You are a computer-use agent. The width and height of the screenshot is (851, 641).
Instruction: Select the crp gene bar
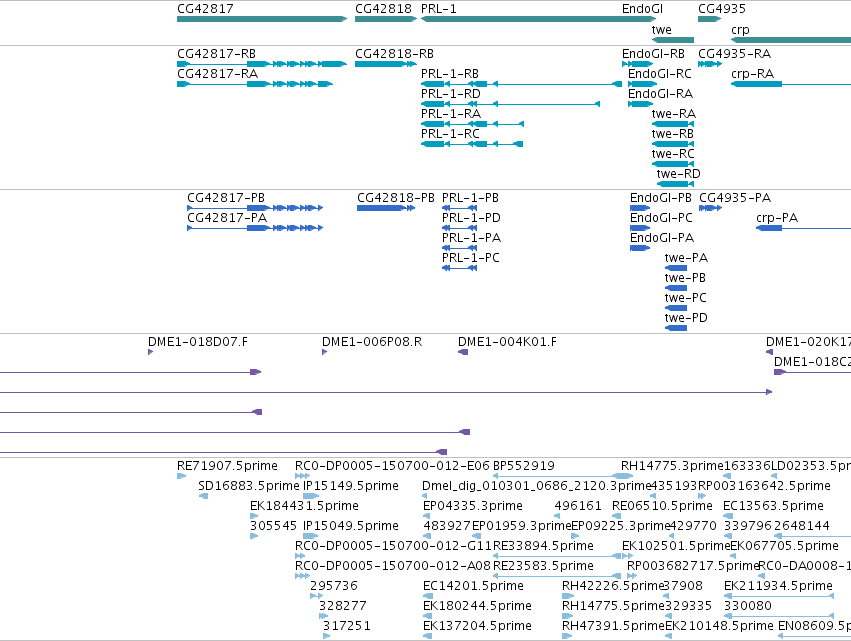coord(791,40)
